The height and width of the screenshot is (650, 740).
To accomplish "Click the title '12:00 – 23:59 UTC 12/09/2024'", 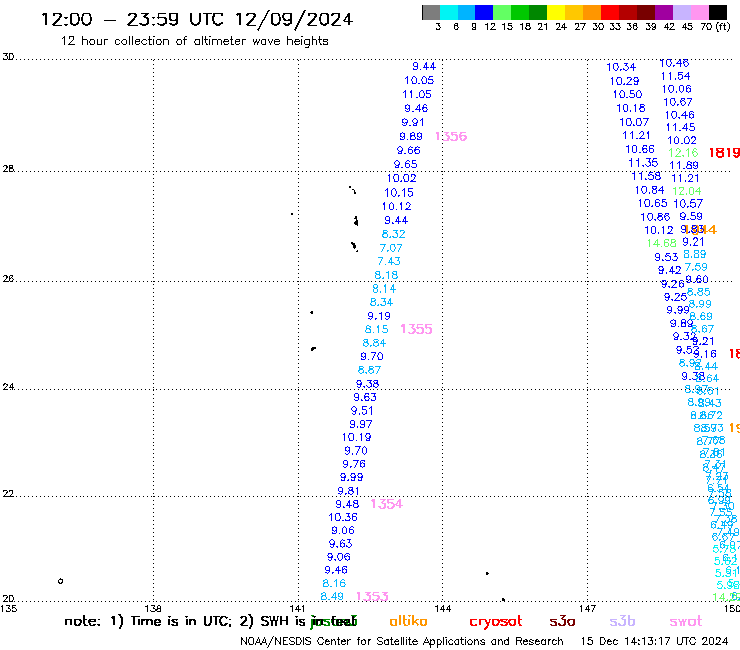I will (197, 20).
